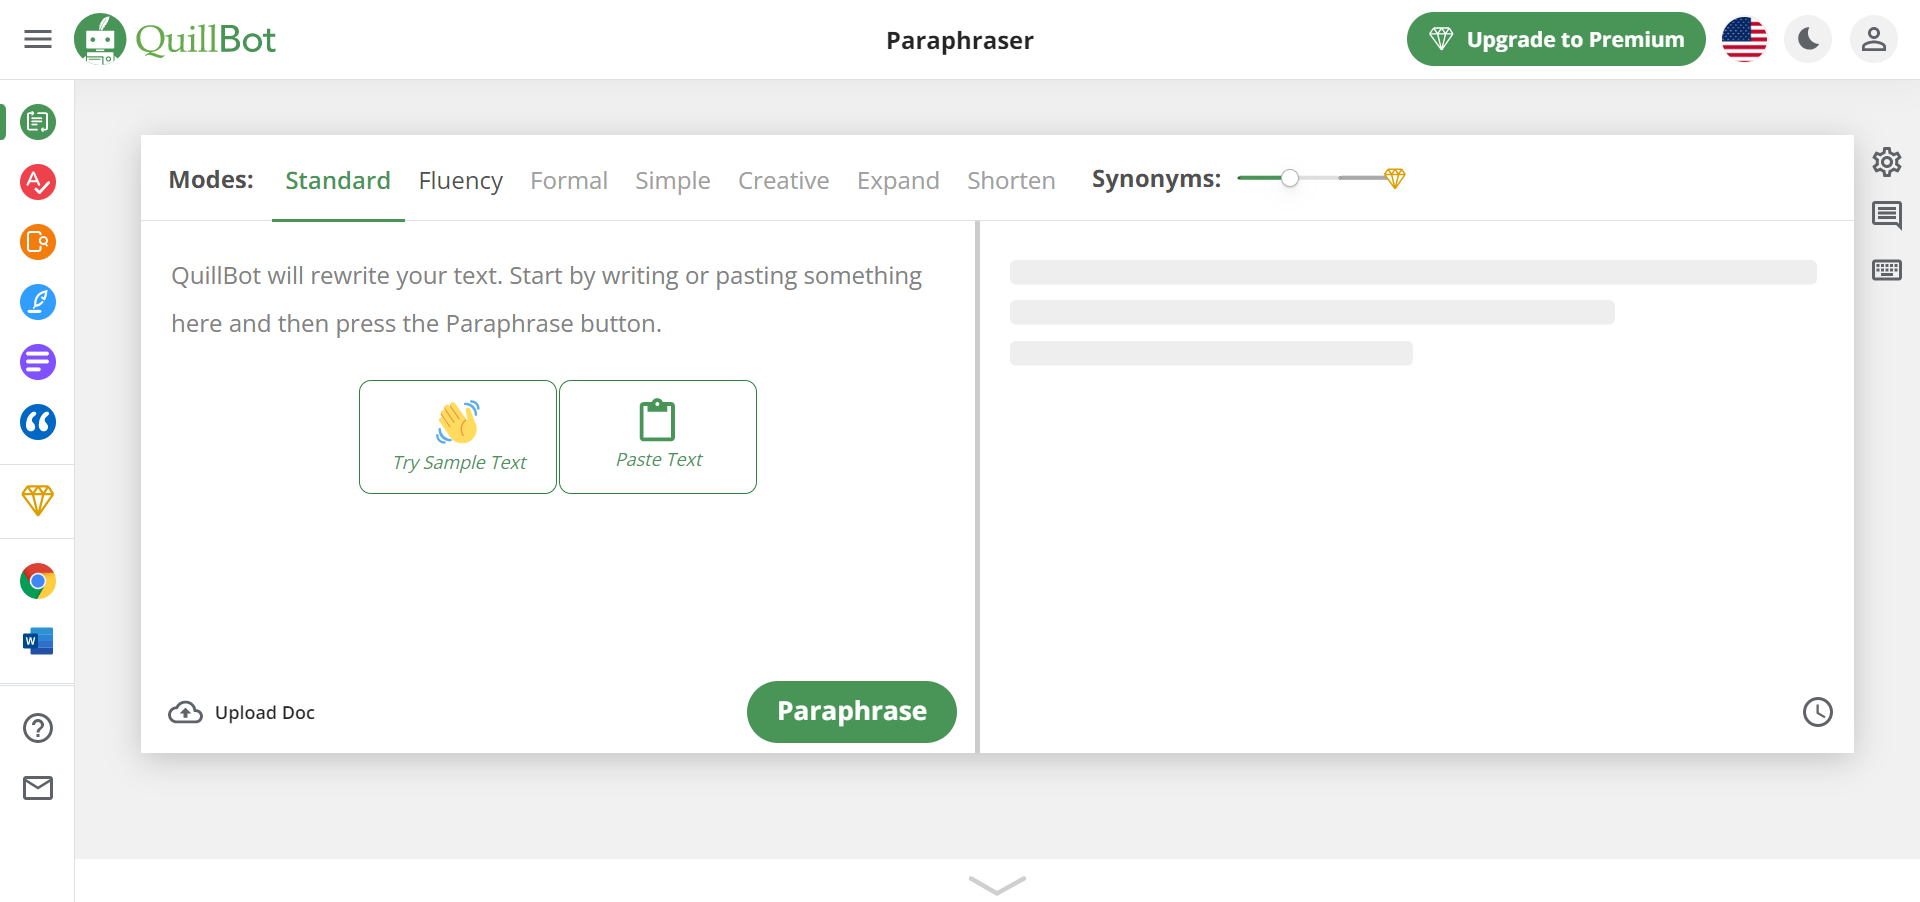Open Settings gear icon
Viewport: 1920px width, 902px height.
tap(1887, 162)
